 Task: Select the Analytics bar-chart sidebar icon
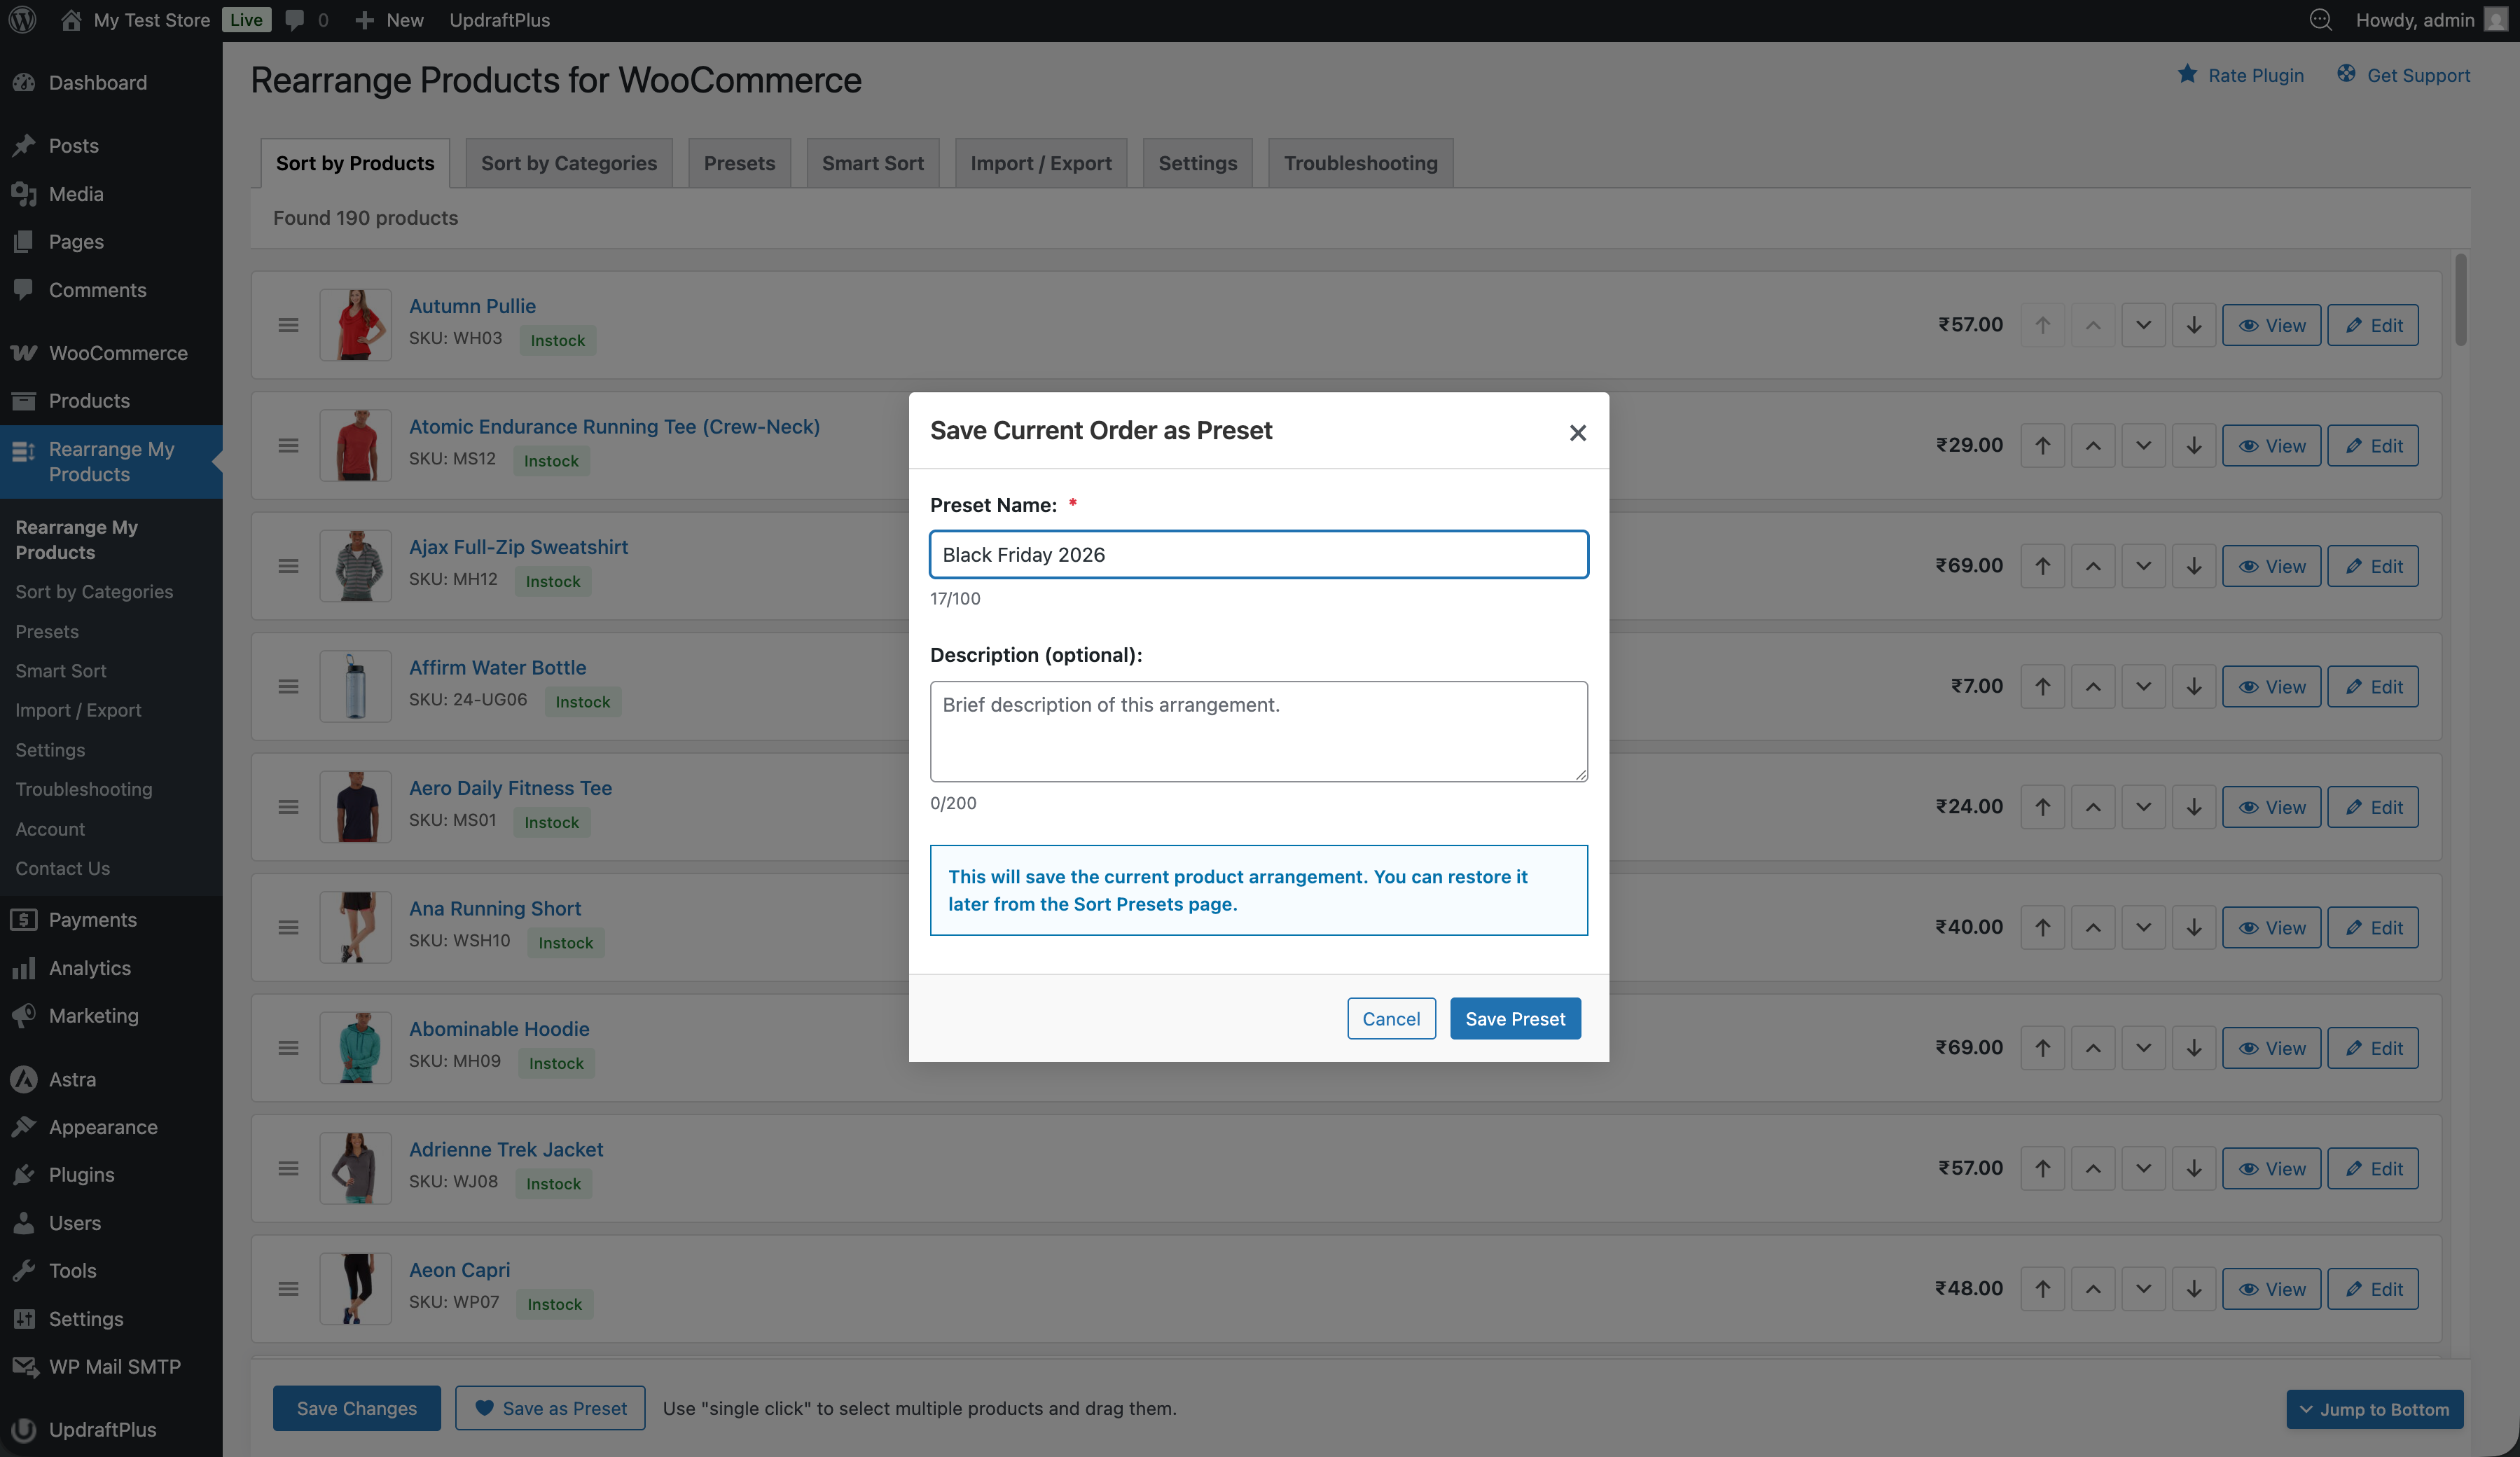point(24,968)
